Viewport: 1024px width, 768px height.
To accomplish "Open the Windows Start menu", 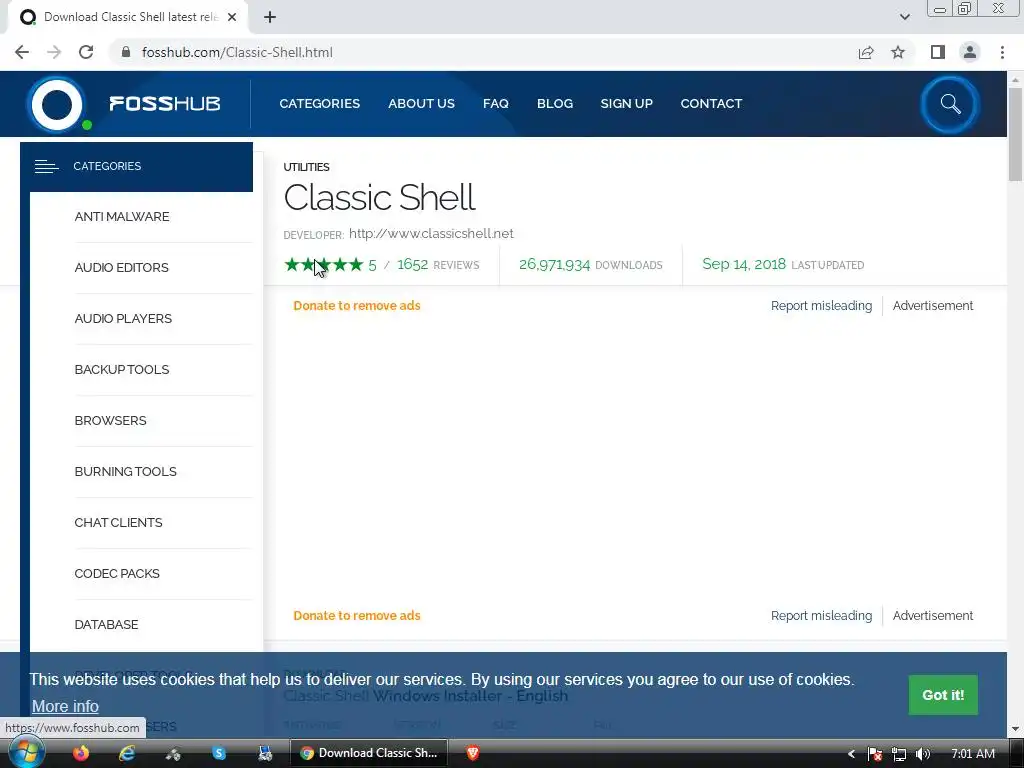I will (25, 753).
